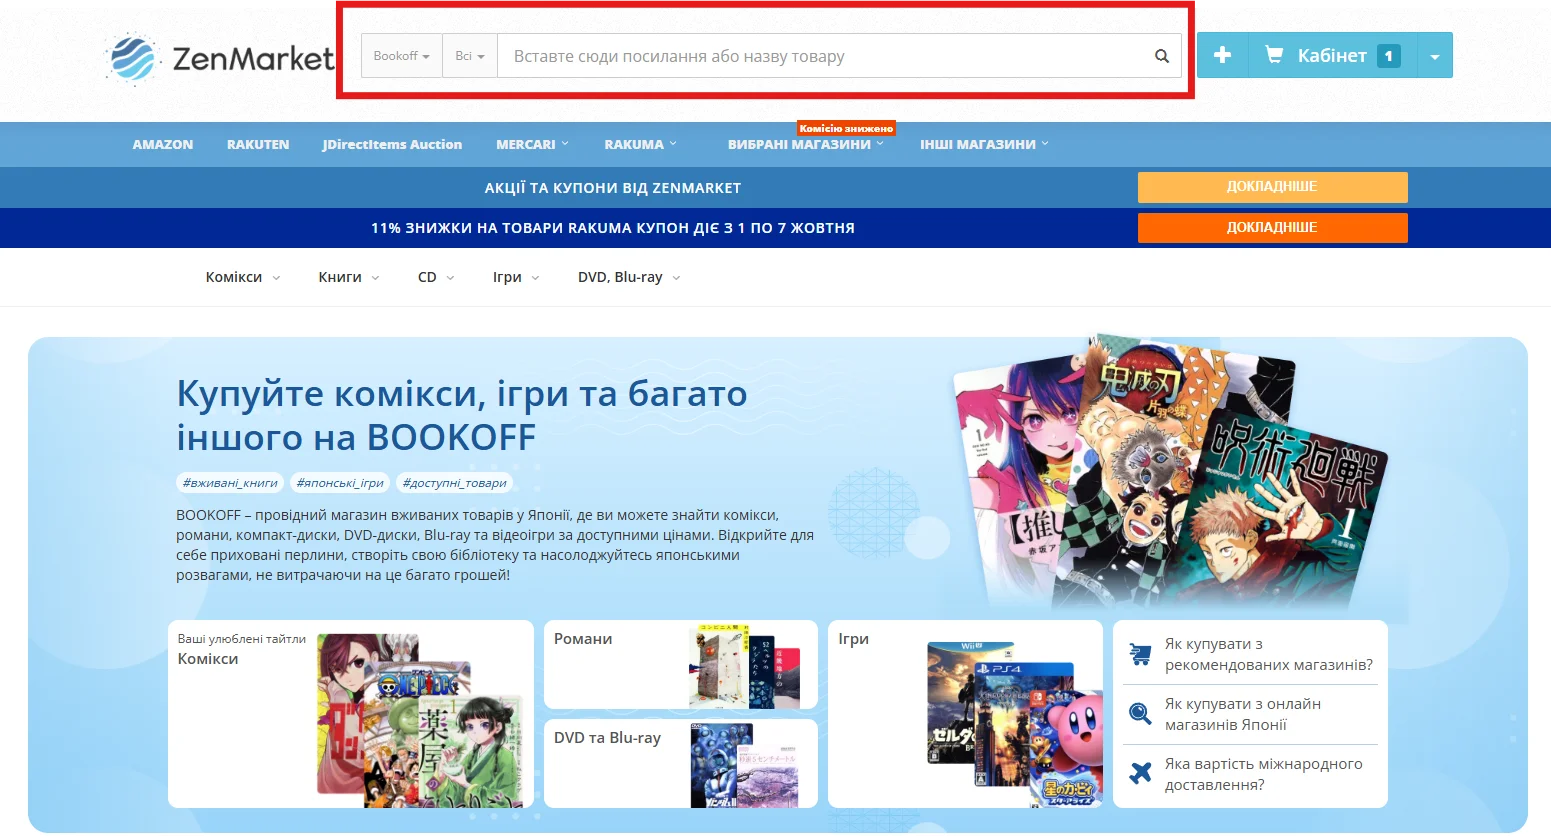This screenshot has height=836, width=1551.
Task: Open the AMAZON shop tab
Action: (163, 144)
